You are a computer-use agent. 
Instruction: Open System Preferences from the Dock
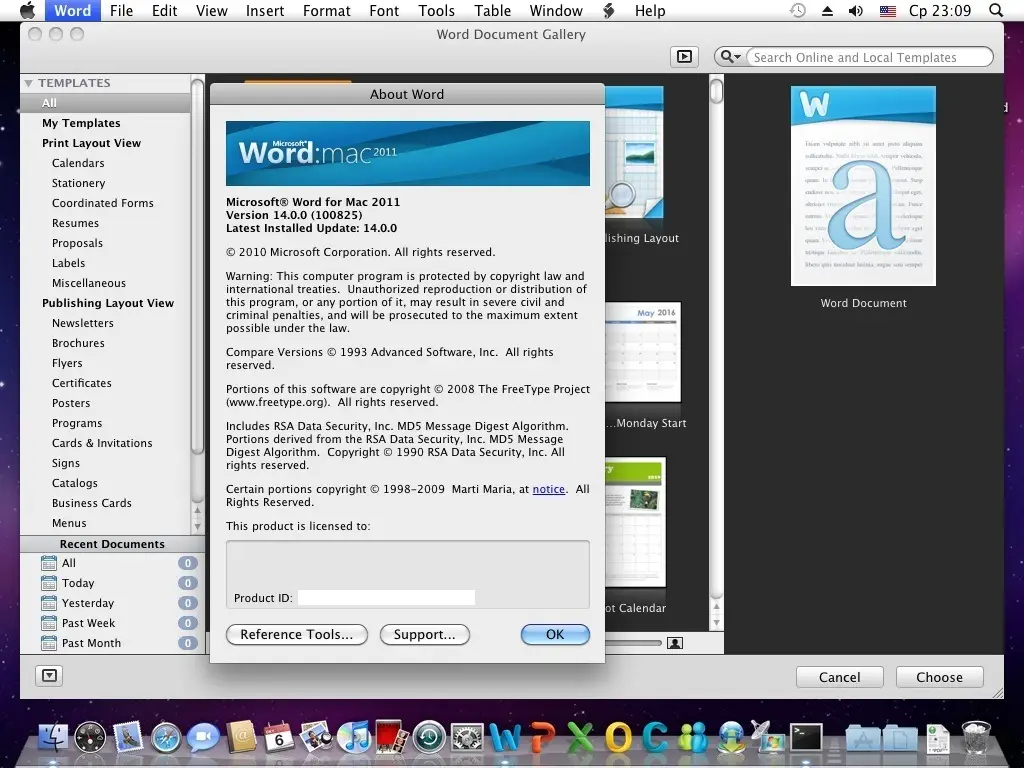pos(467,738)
